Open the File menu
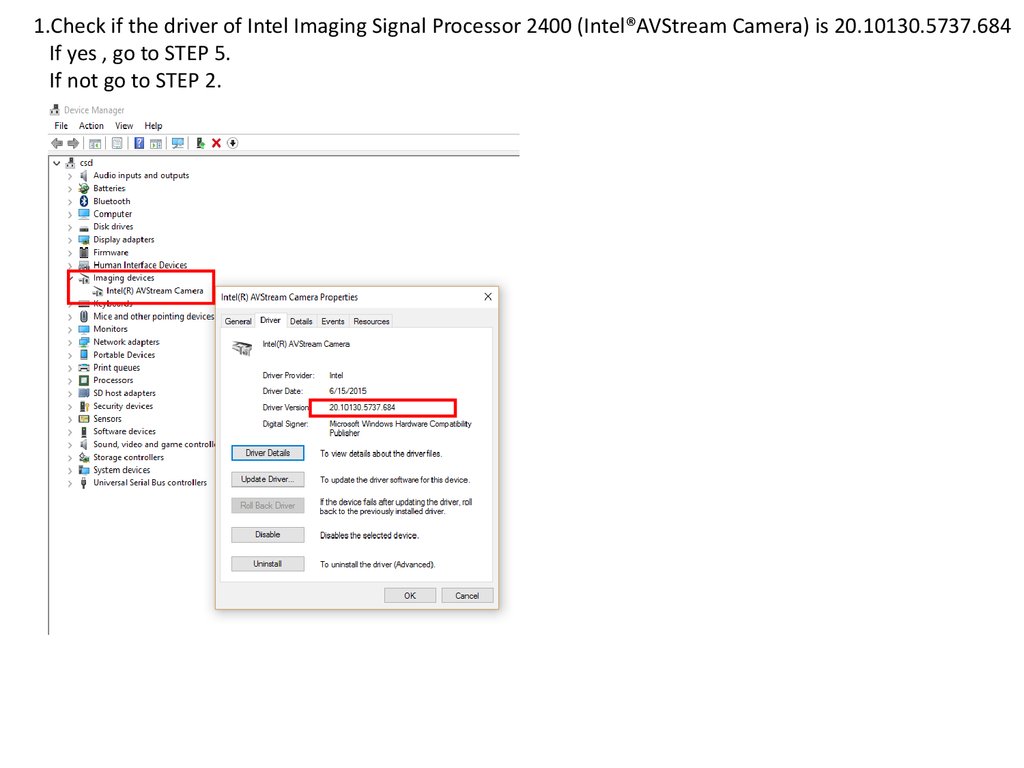 tap(61, 125)
